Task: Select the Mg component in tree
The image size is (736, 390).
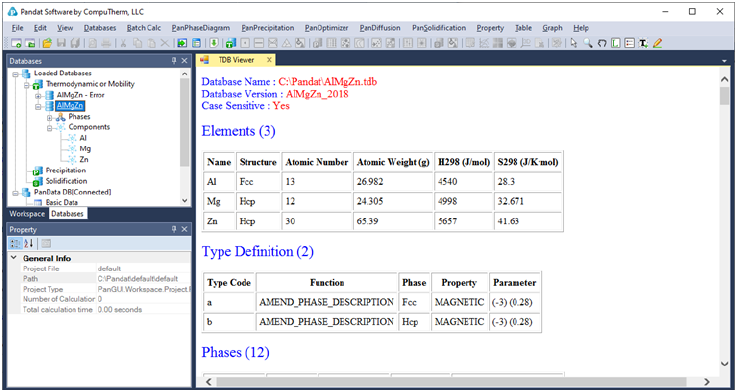Action: point(85,149)
